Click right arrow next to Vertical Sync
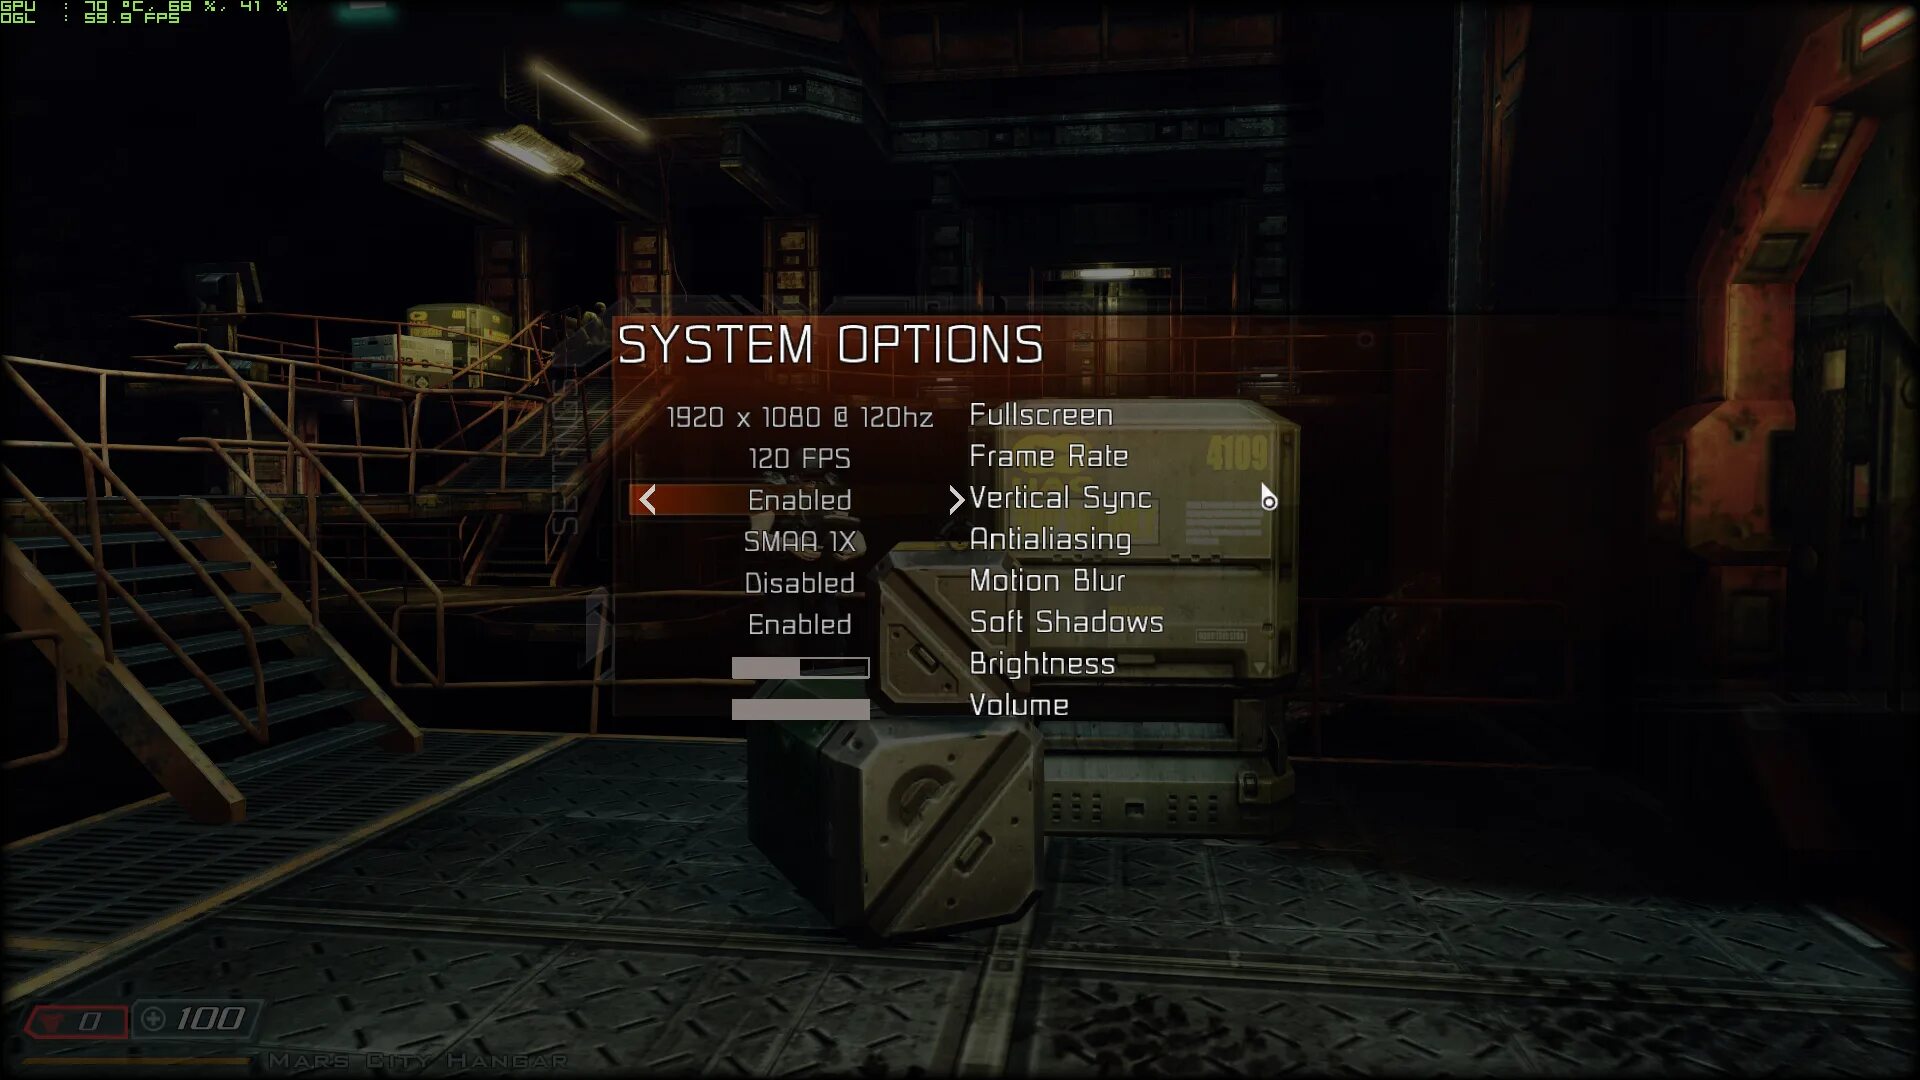The height and width of the screenshot is (1080, 1920). 955,498
